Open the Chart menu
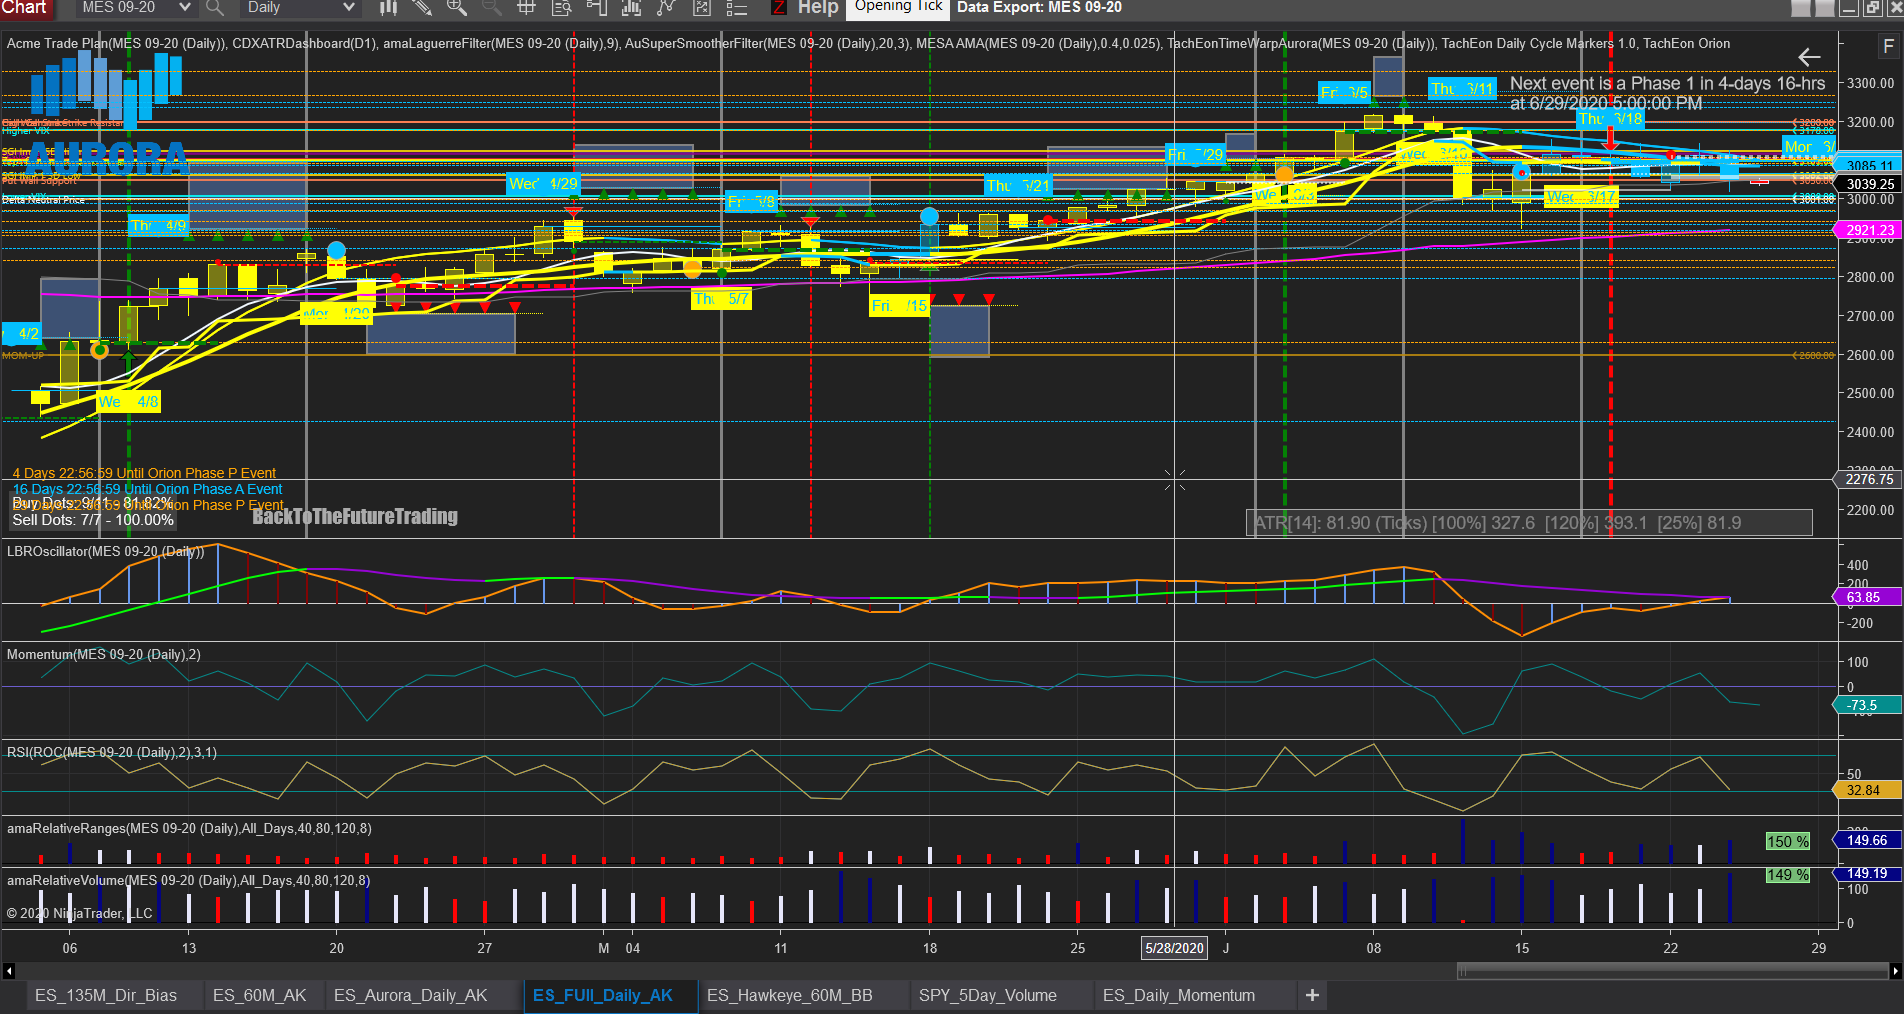Viewport: 1904px width, 1014px height. tap(24, 8)
